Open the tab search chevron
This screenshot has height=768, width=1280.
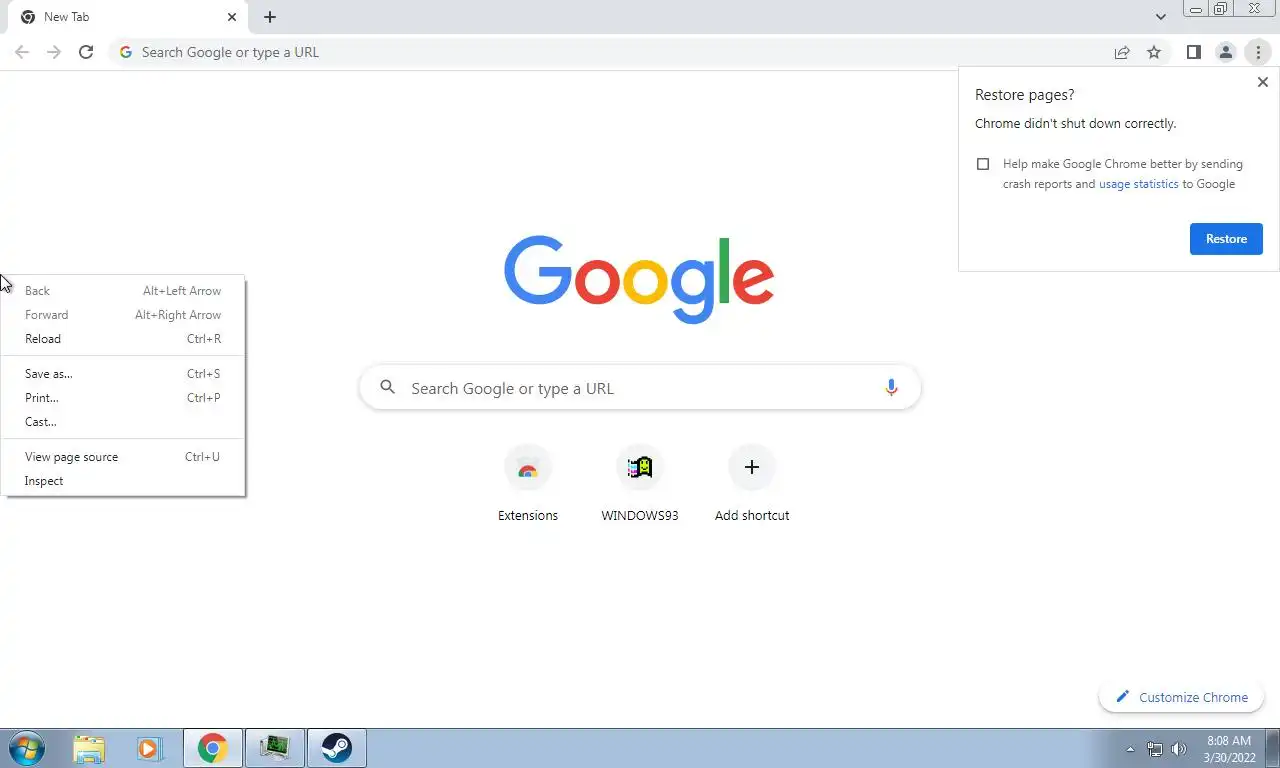pyautogui.click(x=1160, y=17)
